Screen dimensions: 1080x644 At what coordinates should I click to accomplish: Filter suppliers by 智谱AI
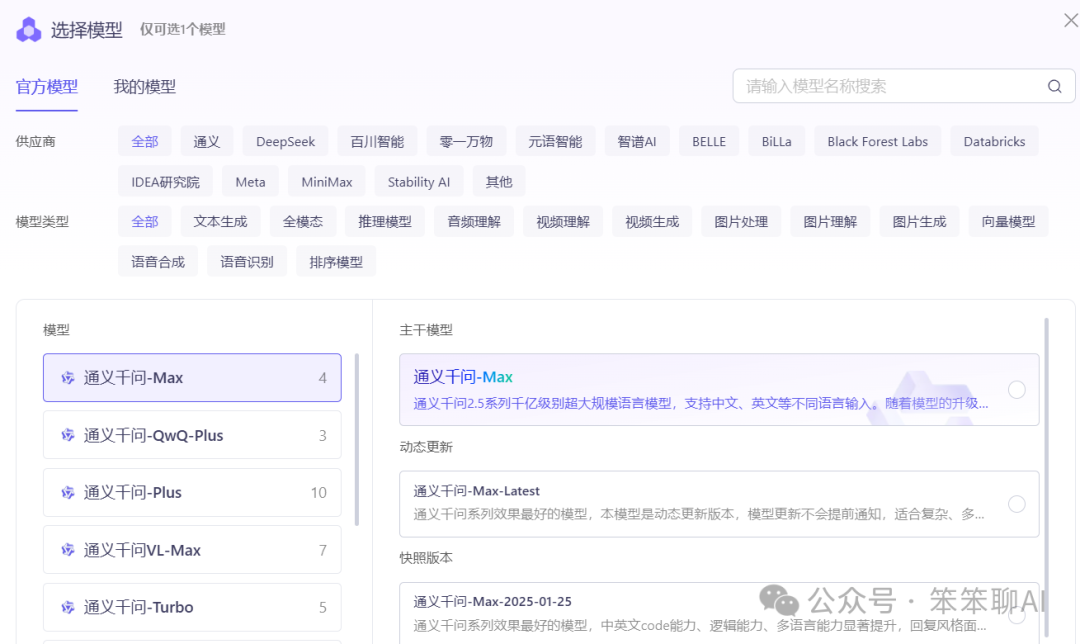[x=637, y=141]
